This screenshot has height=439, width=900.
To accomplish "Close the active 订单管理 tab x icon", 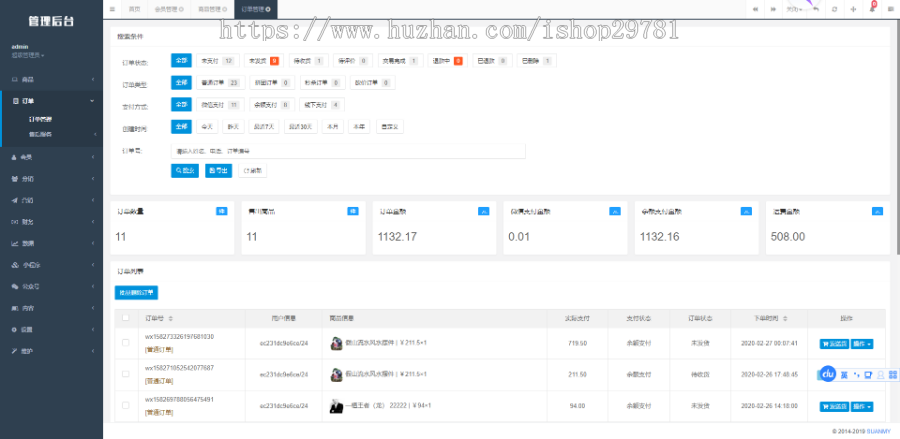I will (268, 9).
